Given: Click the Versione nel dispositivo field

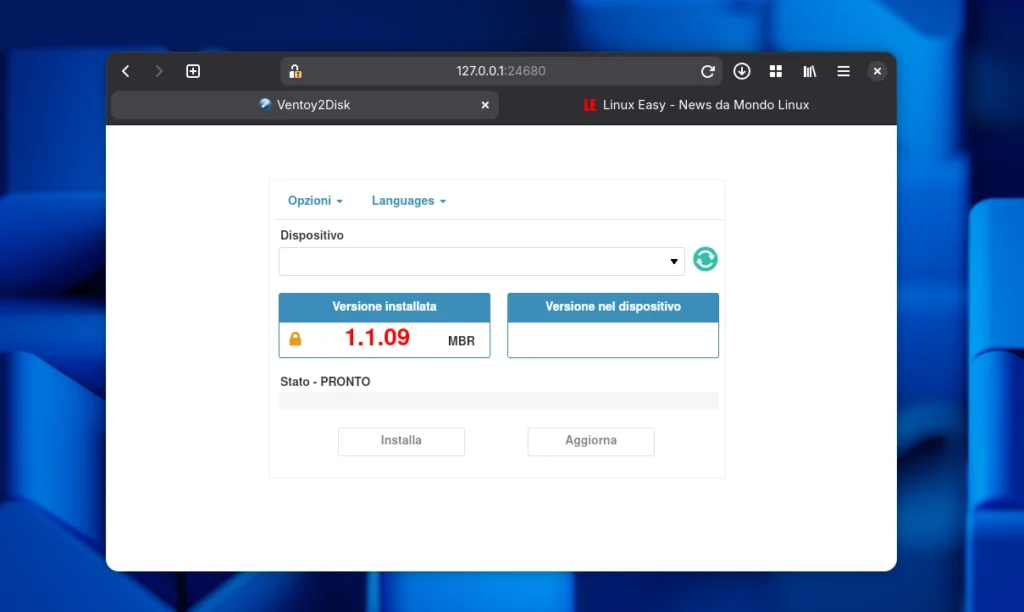Looking at the screenshot, I should (x=612, y=340).
